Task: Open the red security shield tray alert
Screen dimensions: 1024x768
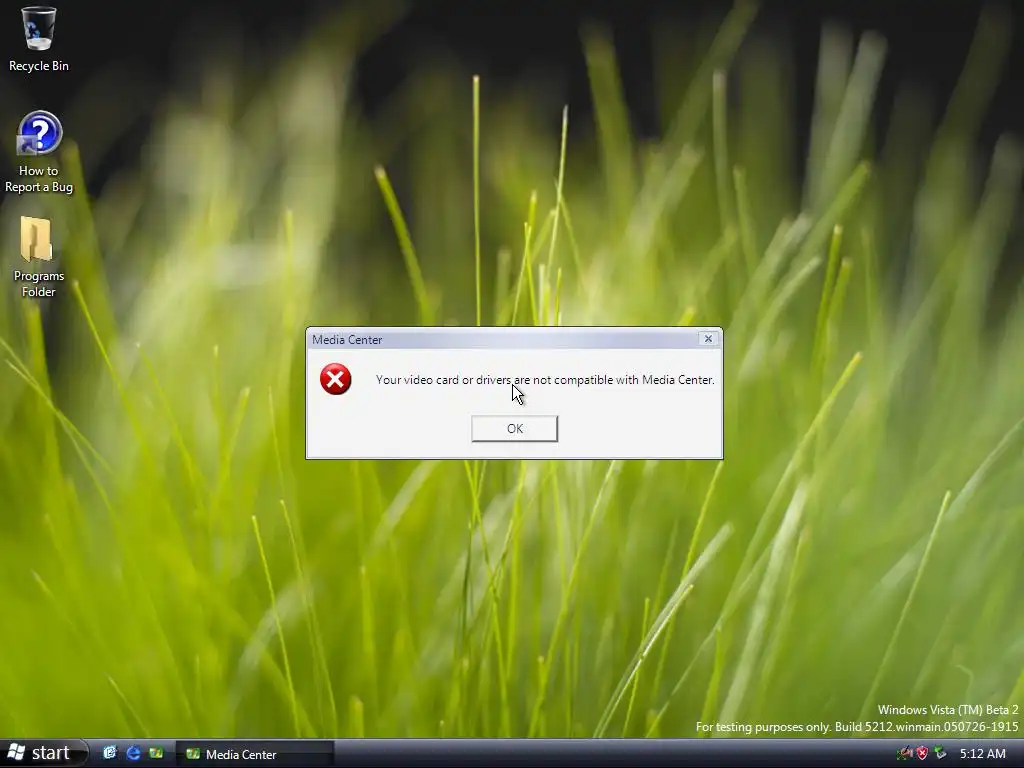Action: [x=922, y=754]
